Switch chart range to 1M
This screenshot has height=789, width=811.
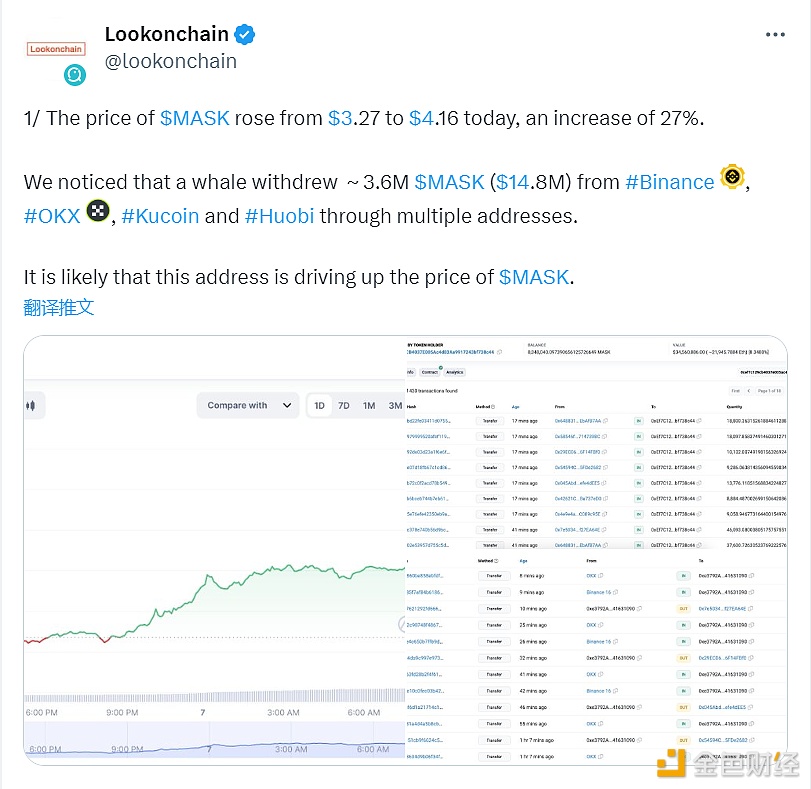369,406
